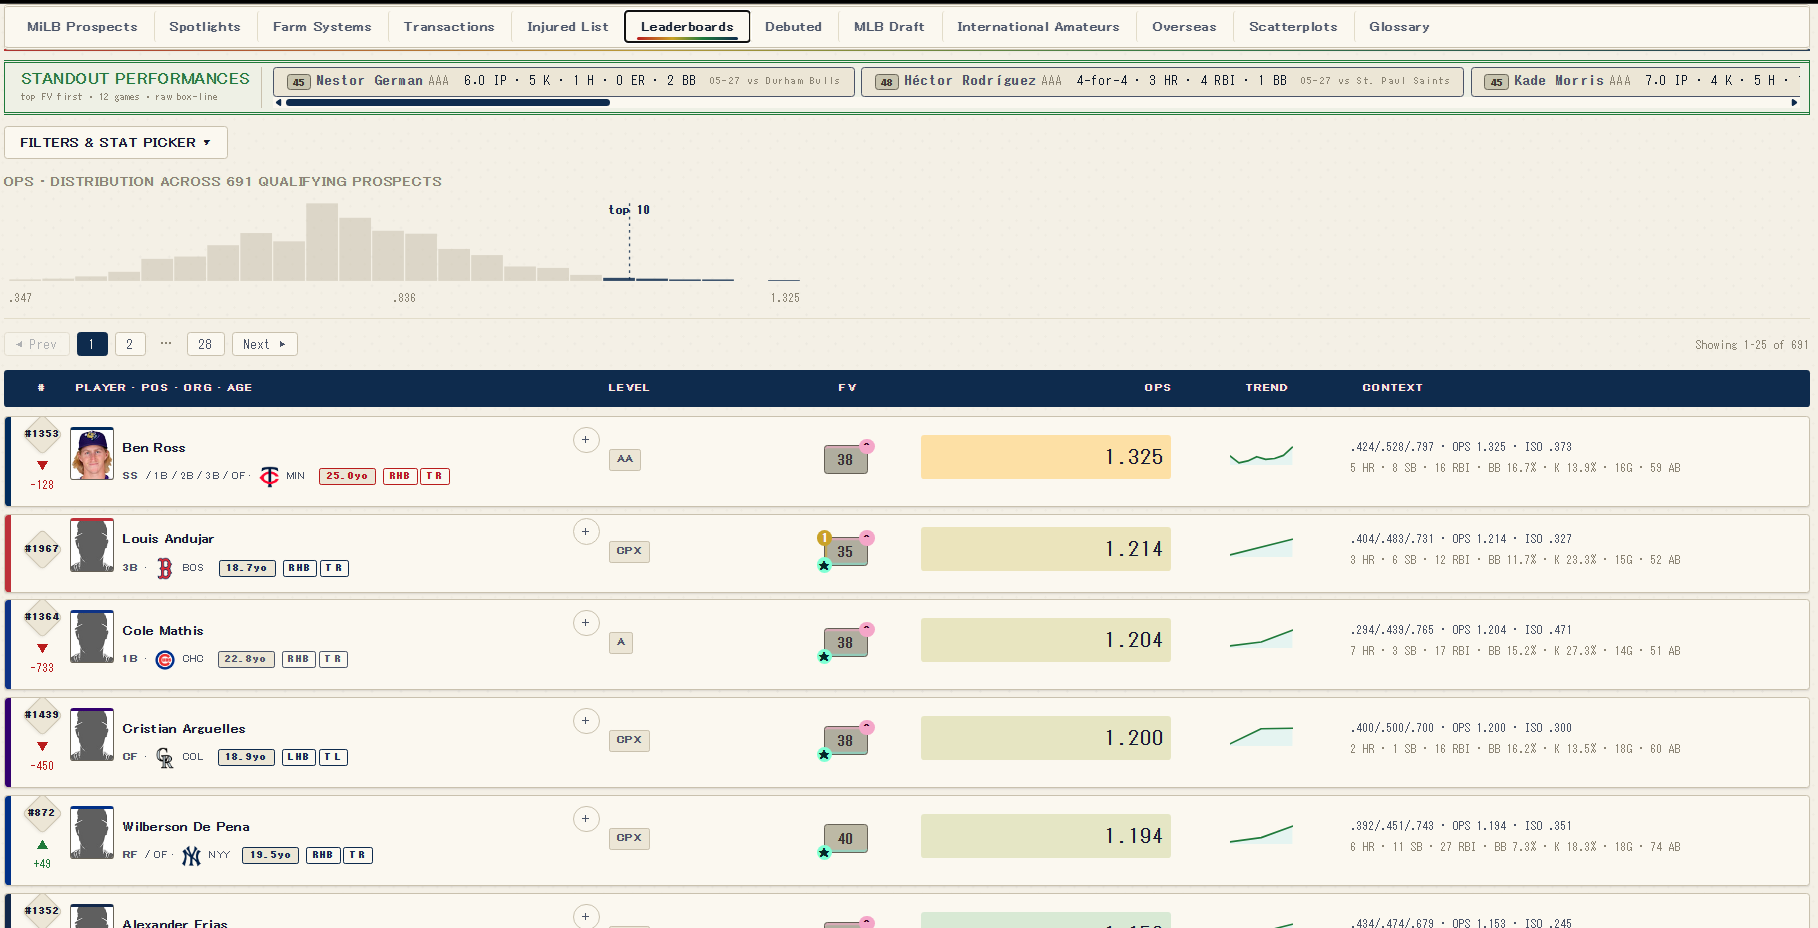Select the Leaderboards tab
Viewport: 1818px width, 928px height.
click(687, 27)
